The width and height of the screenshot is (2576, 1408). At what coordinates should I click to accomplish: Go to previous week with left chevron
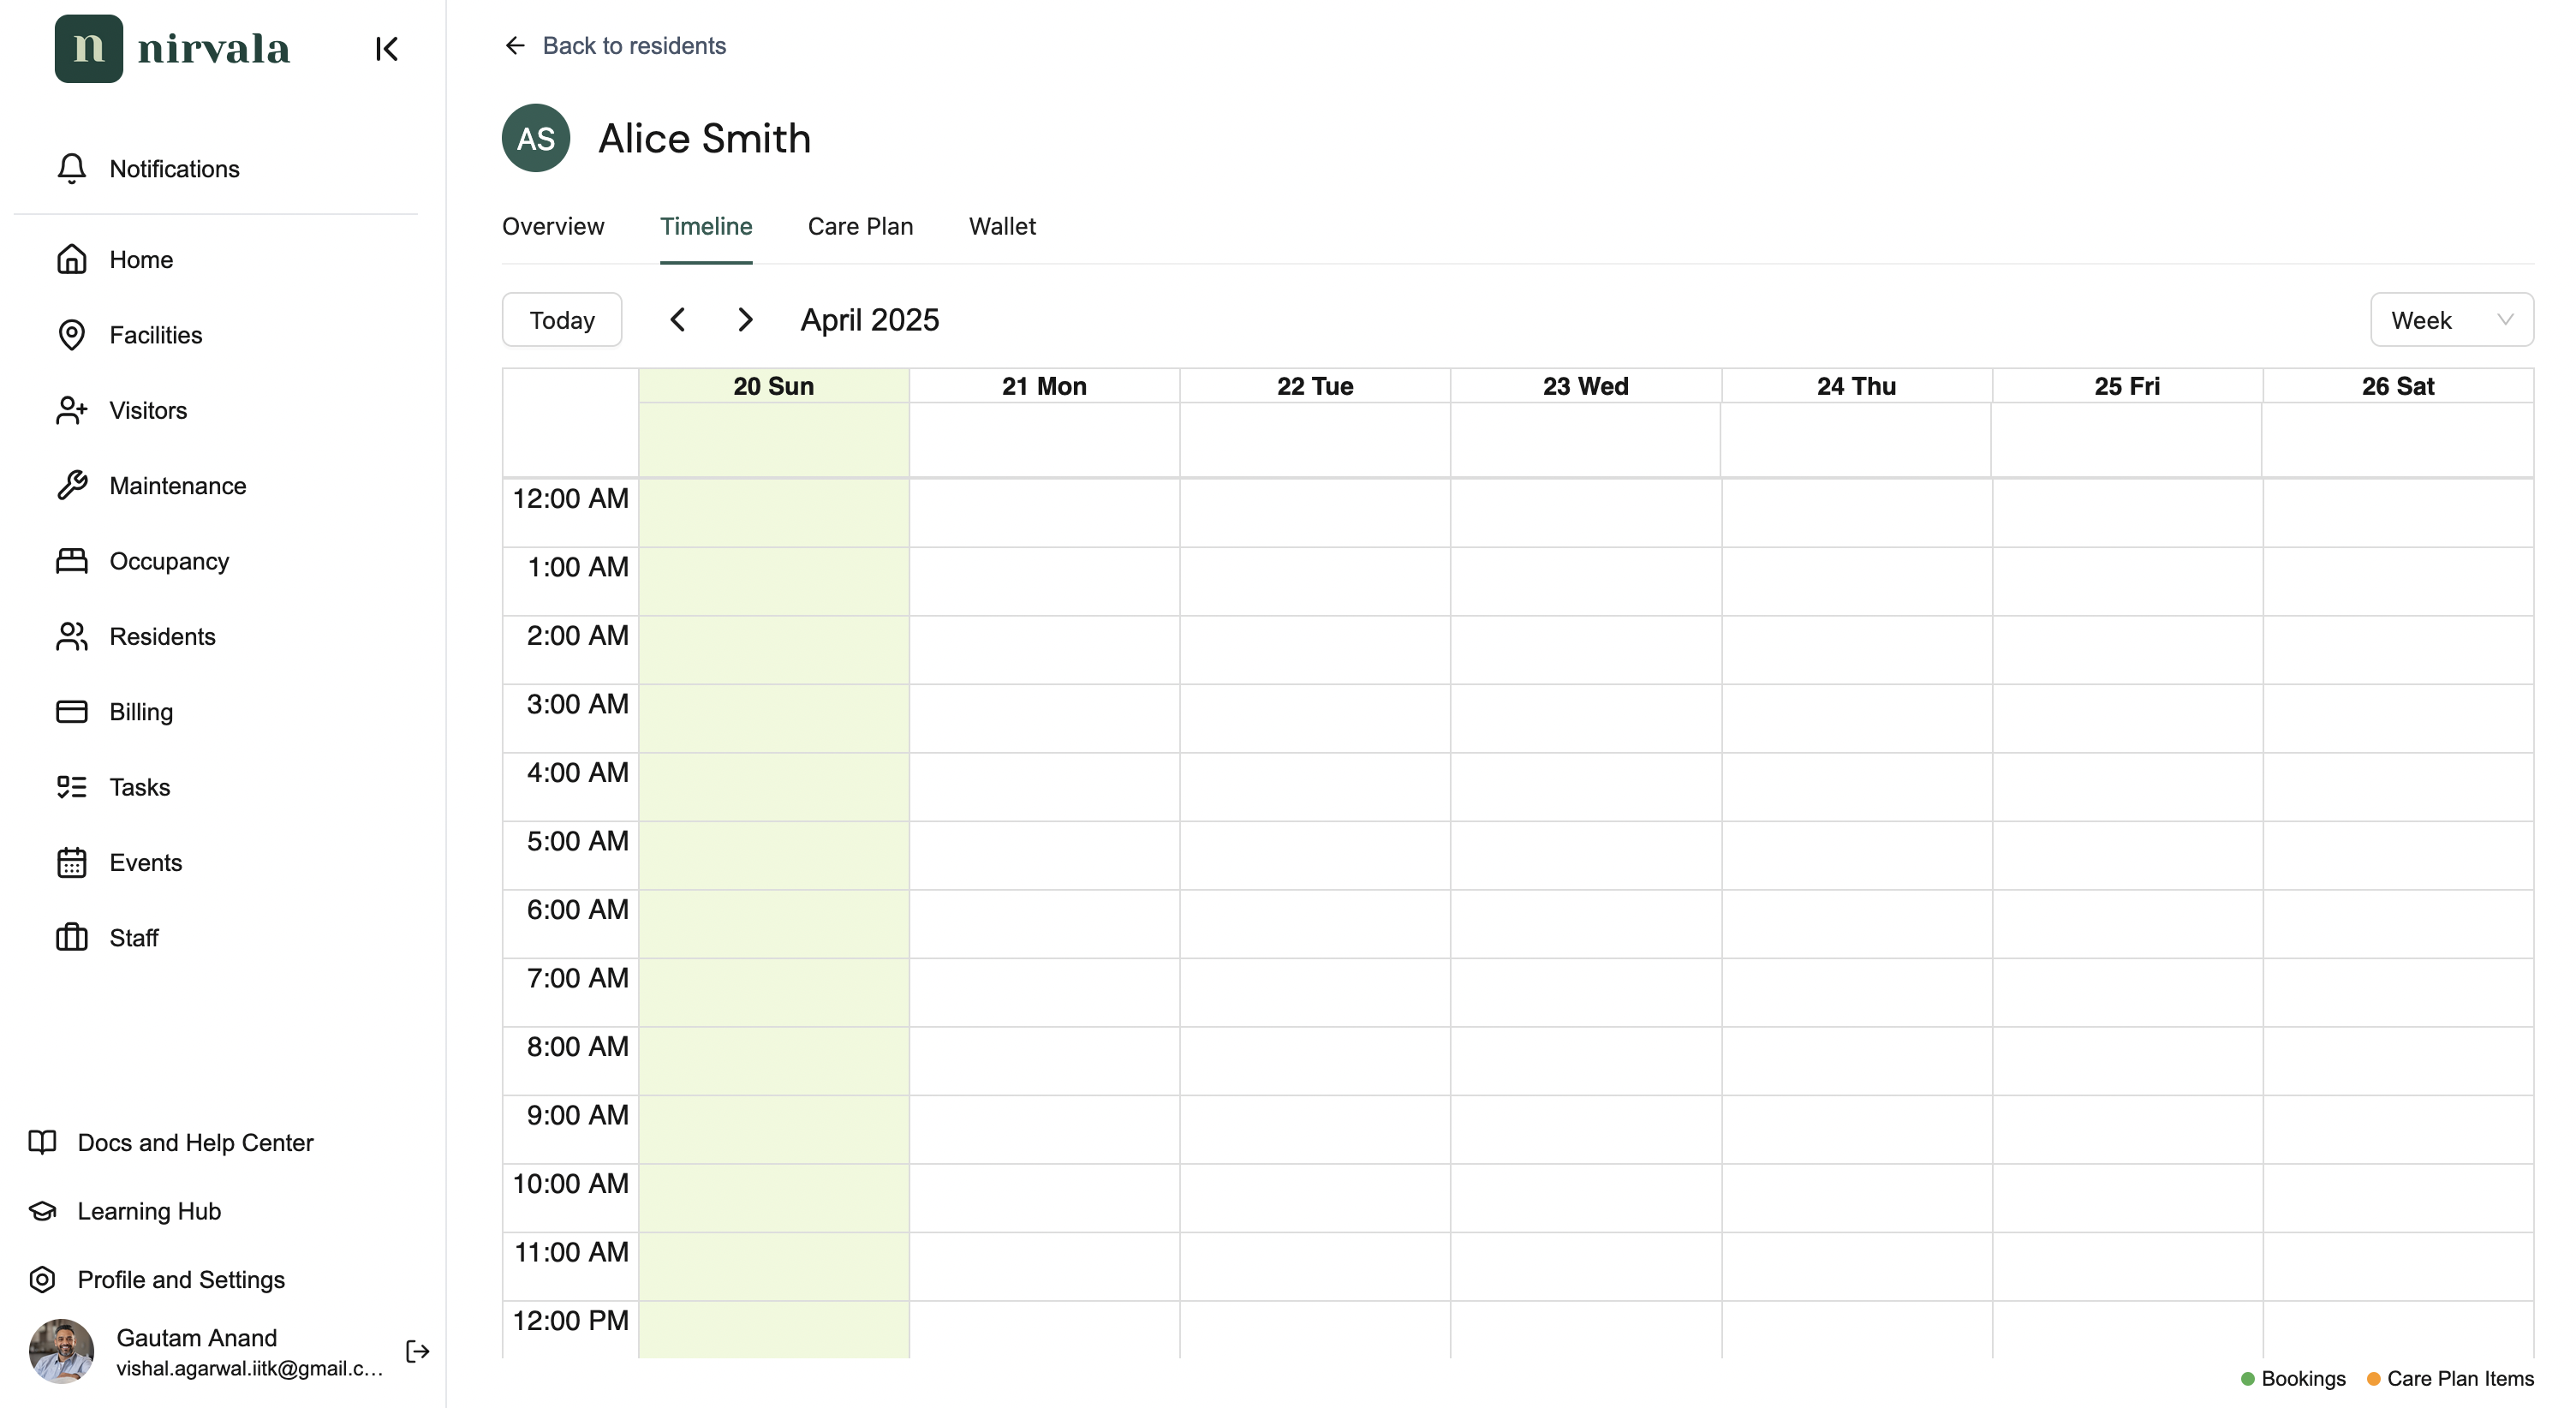coord(678,320)
